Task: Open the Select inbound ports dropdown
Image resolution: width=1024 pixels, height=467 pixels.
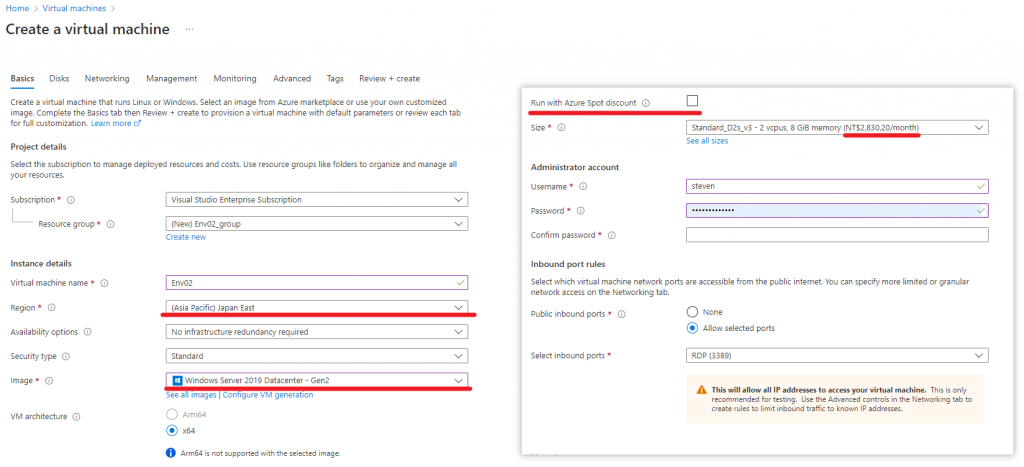Action: [x=837, y=355]
